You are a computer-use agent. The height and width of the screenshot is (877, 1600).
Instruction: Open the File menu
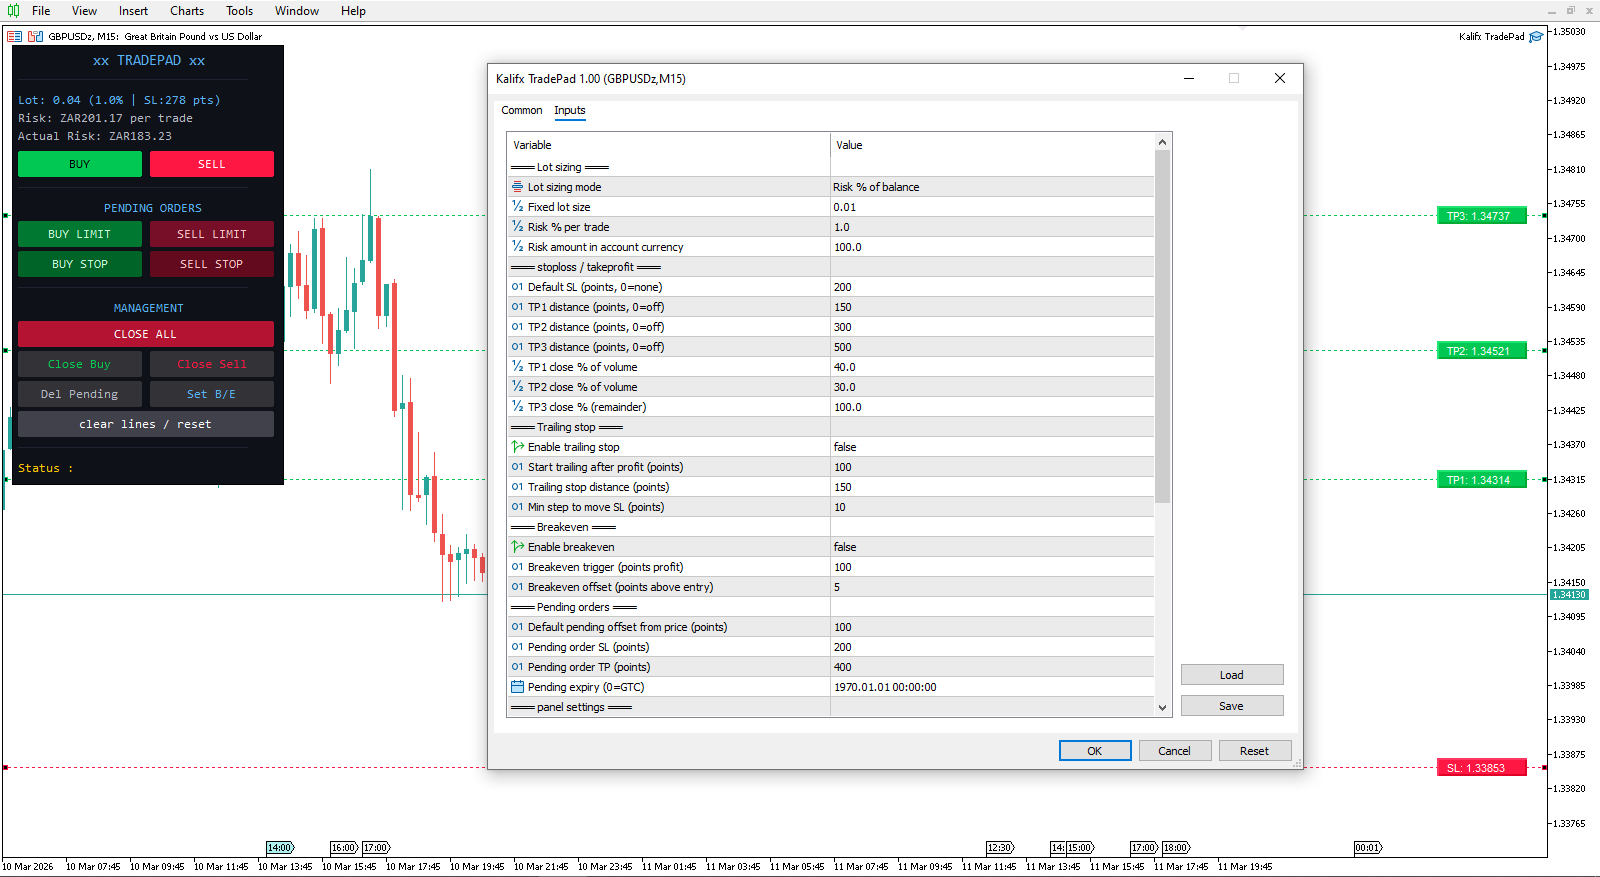coord(41,11)
